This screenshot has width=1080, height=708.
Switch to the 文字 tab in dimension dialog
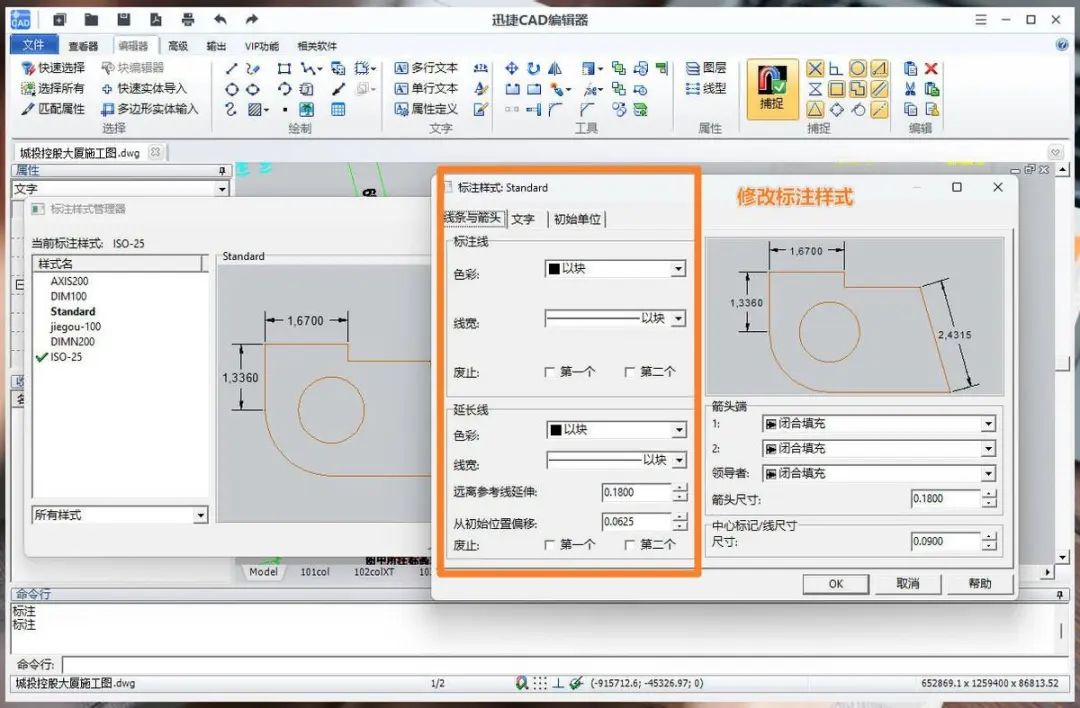[x=524, y=219]
